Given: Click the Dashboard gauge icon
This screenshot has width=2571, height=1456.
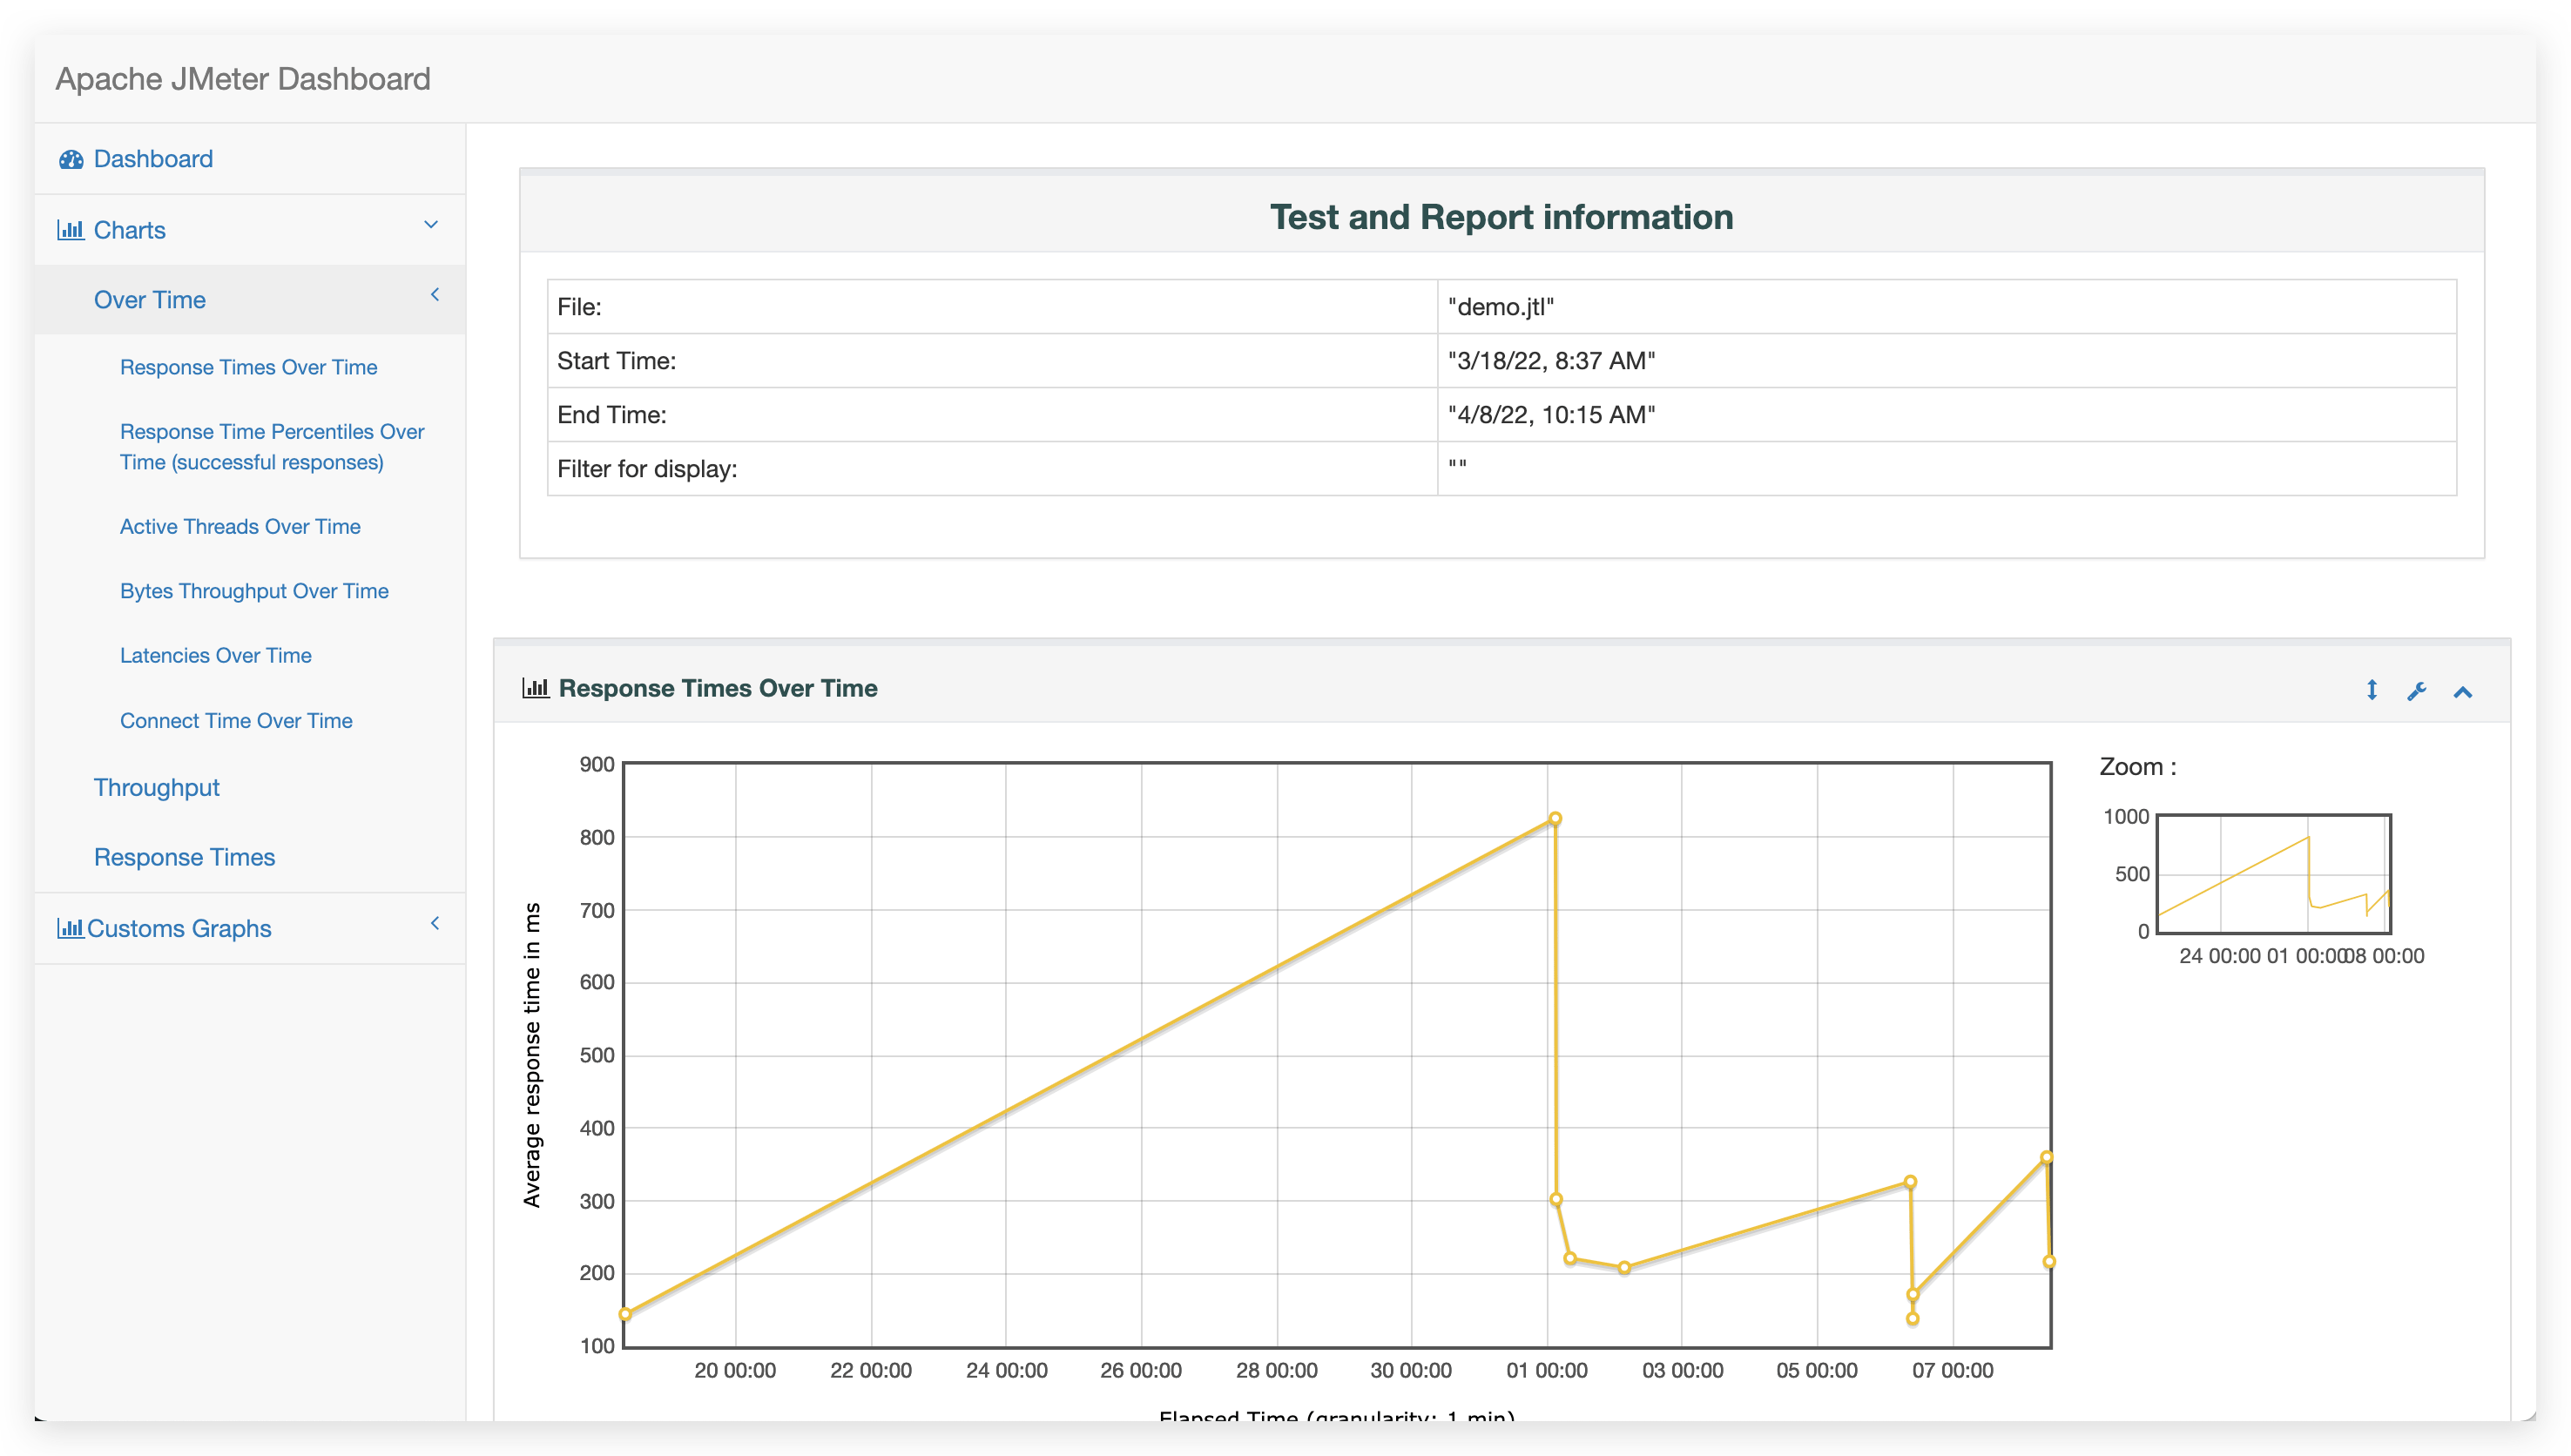Looking at the screenshot, I should pos(70,160).
